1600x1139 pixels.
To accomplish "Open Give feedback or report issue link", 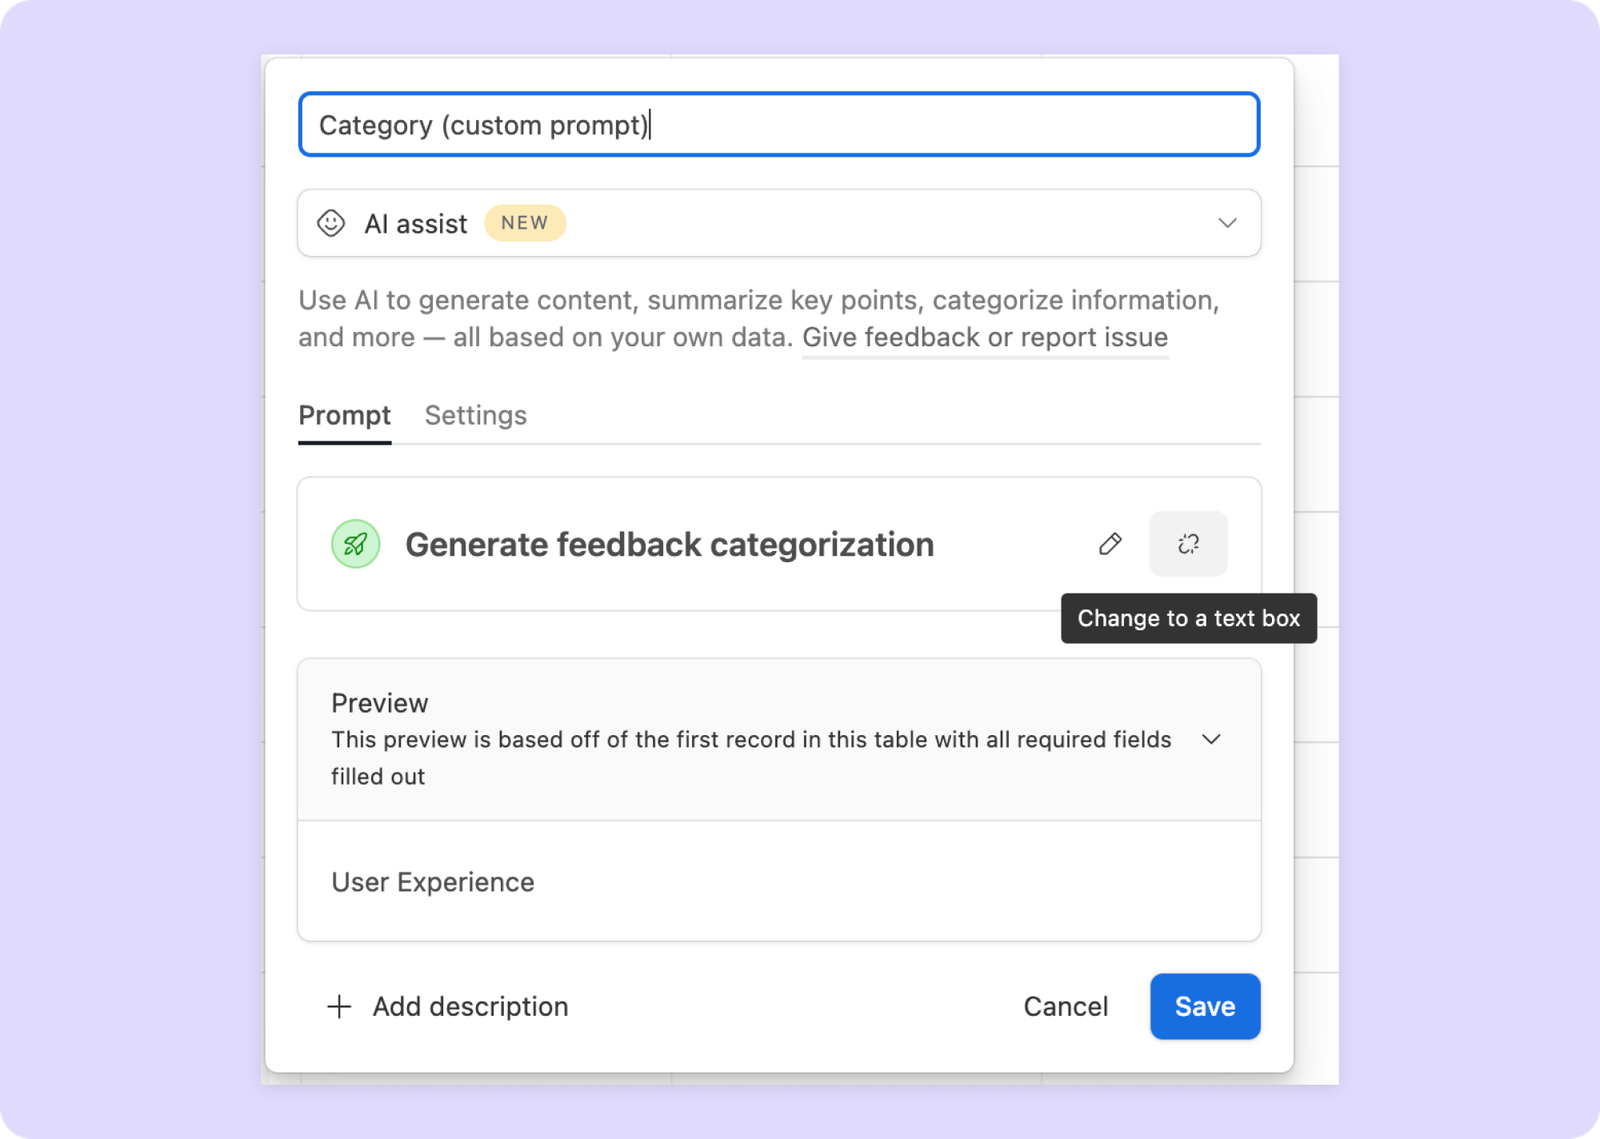I will pos(985,337).
